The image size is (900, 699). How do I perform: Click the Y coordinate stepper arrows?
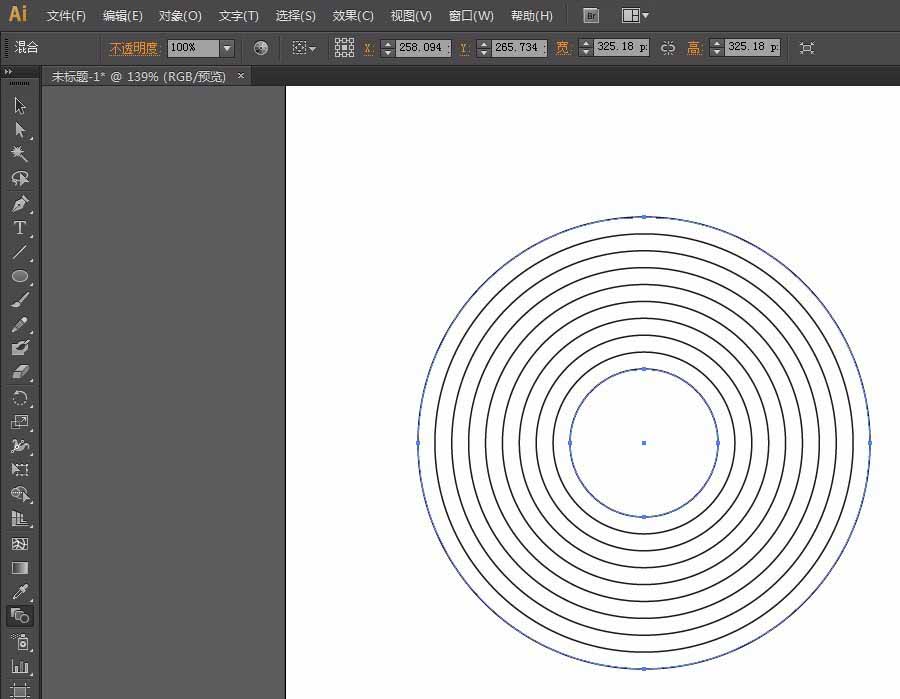click(484, 48)
